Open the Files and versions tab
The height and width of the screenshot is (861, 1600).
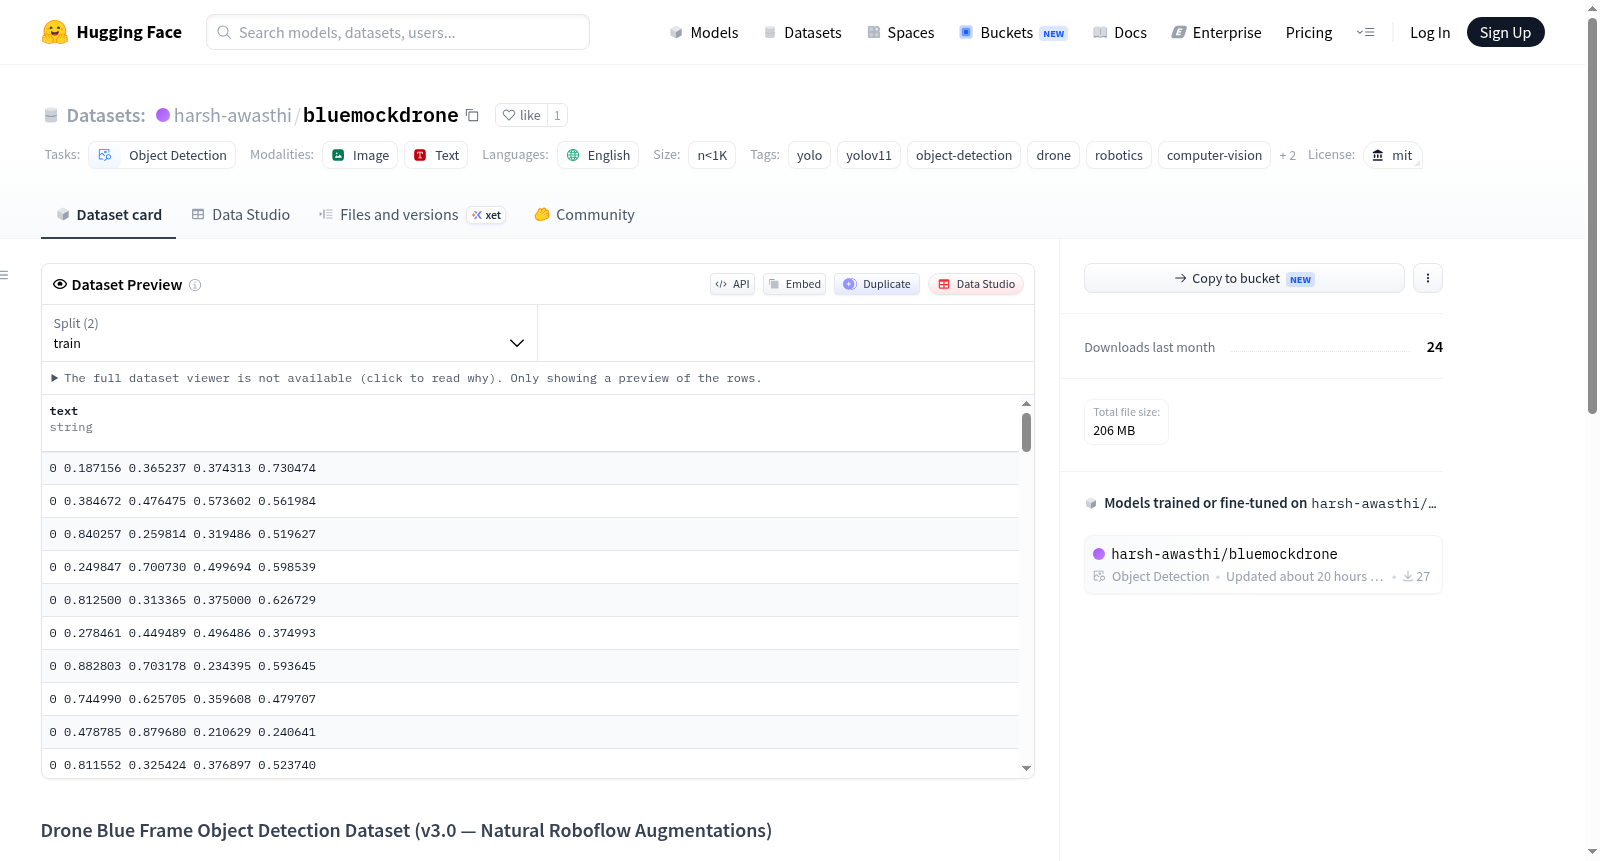coord(412,215)
